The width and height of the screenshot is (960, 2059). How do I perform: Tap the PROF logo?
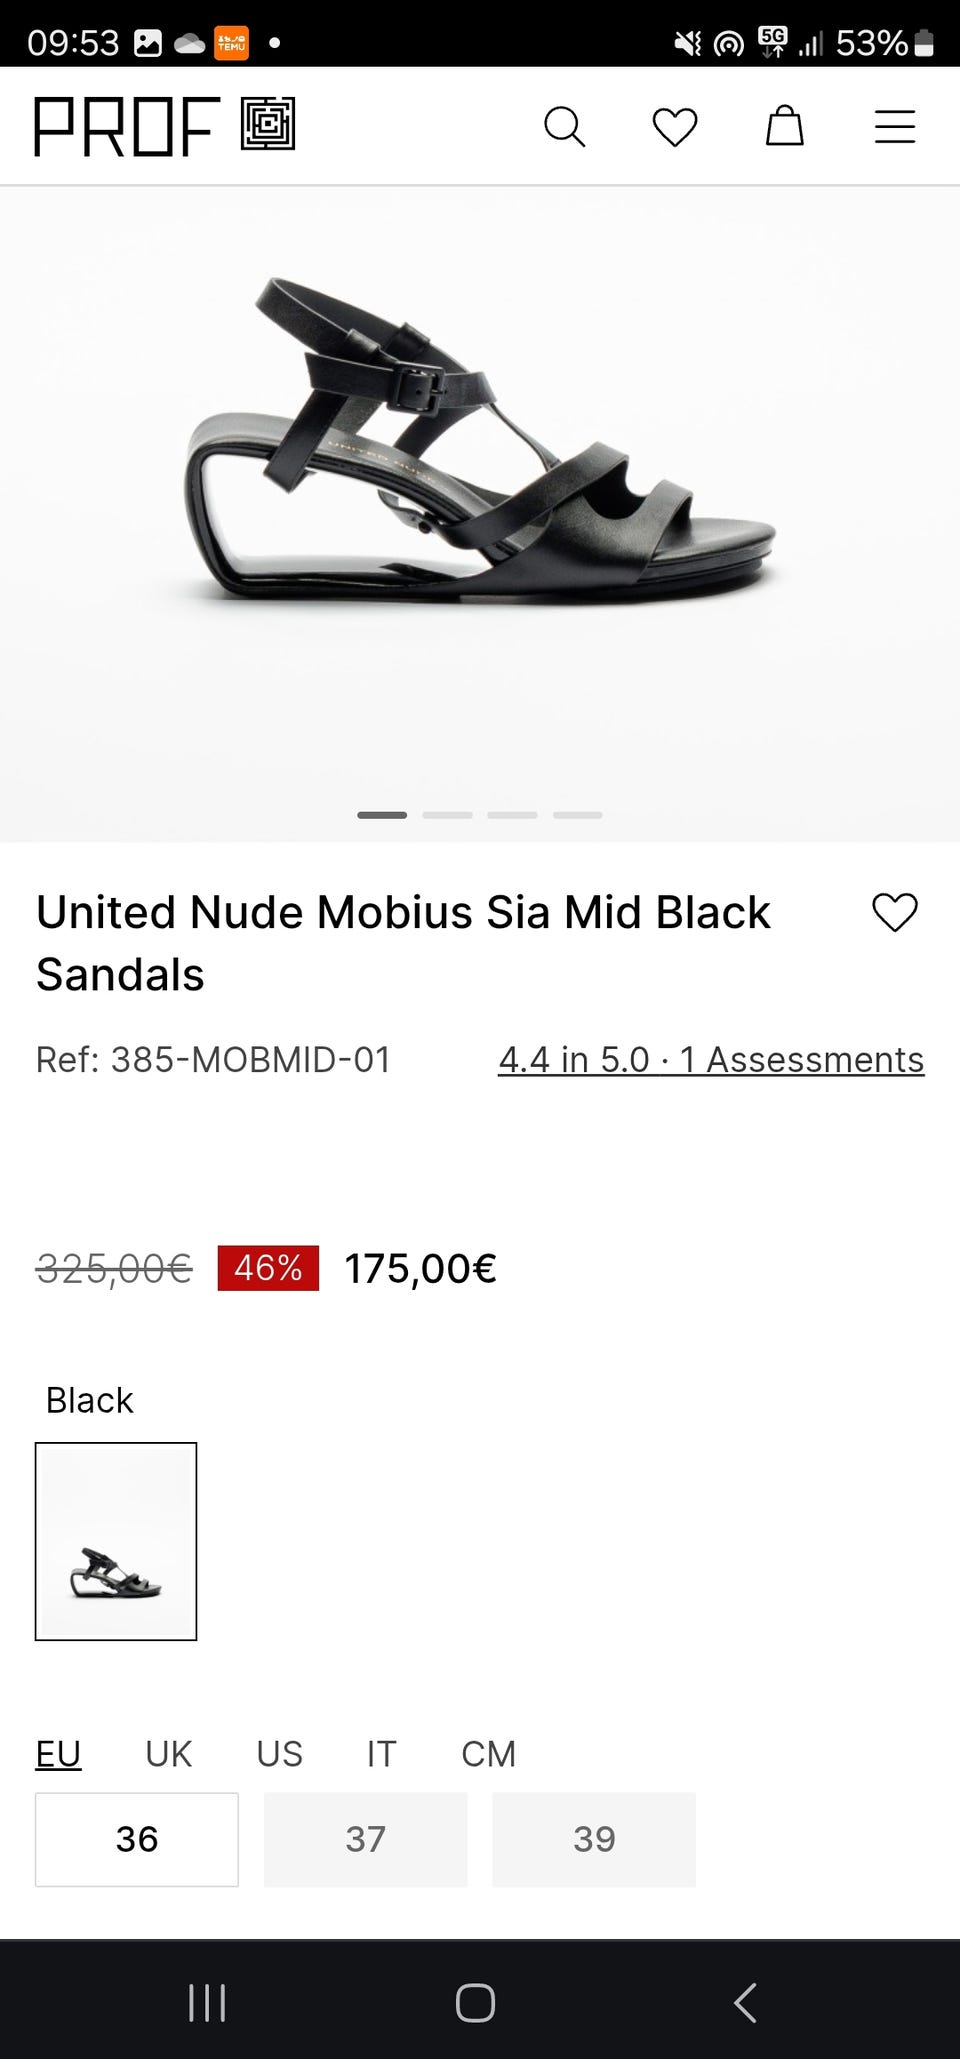click(165, 126)
